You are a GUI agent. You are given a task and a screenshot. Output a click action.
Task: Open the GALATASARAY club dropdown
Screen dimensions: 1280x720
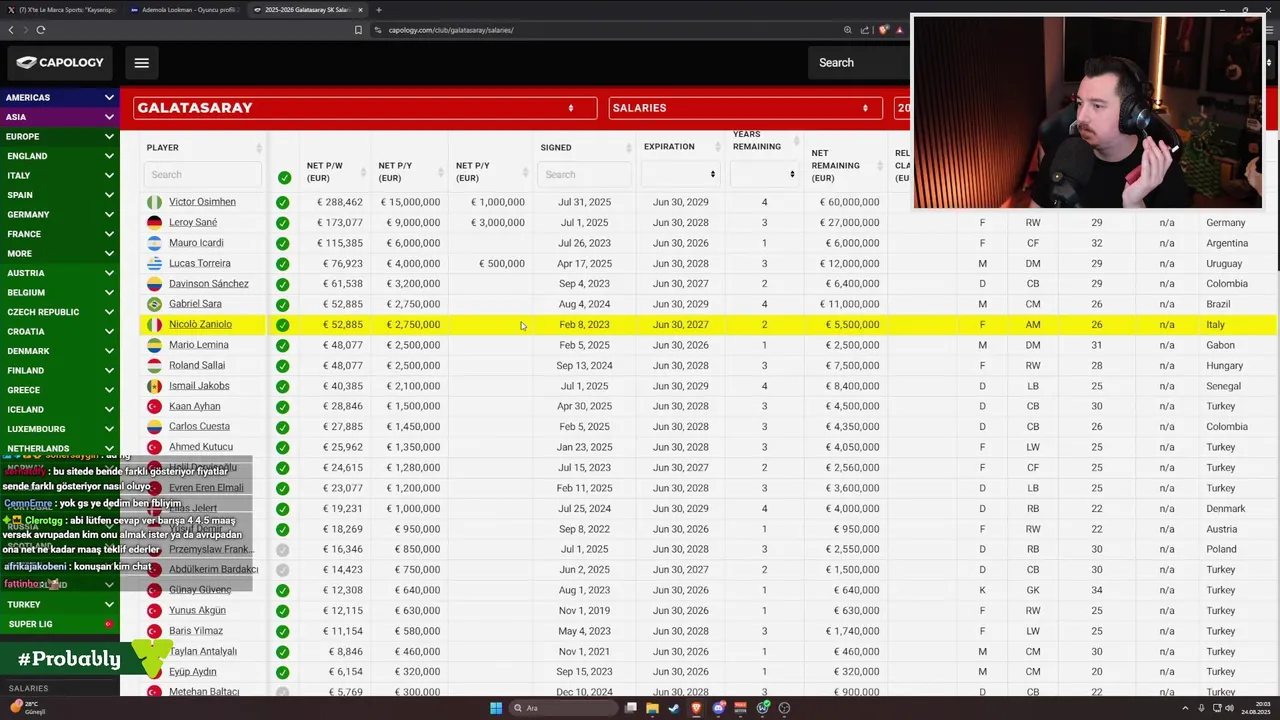click(x=365, y=108)
